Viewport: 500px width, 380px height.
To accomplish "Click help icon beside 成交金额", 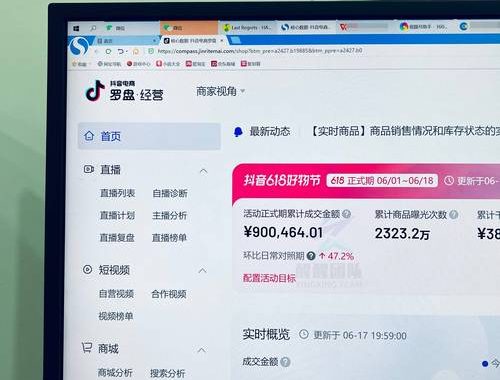I will 285,362.
